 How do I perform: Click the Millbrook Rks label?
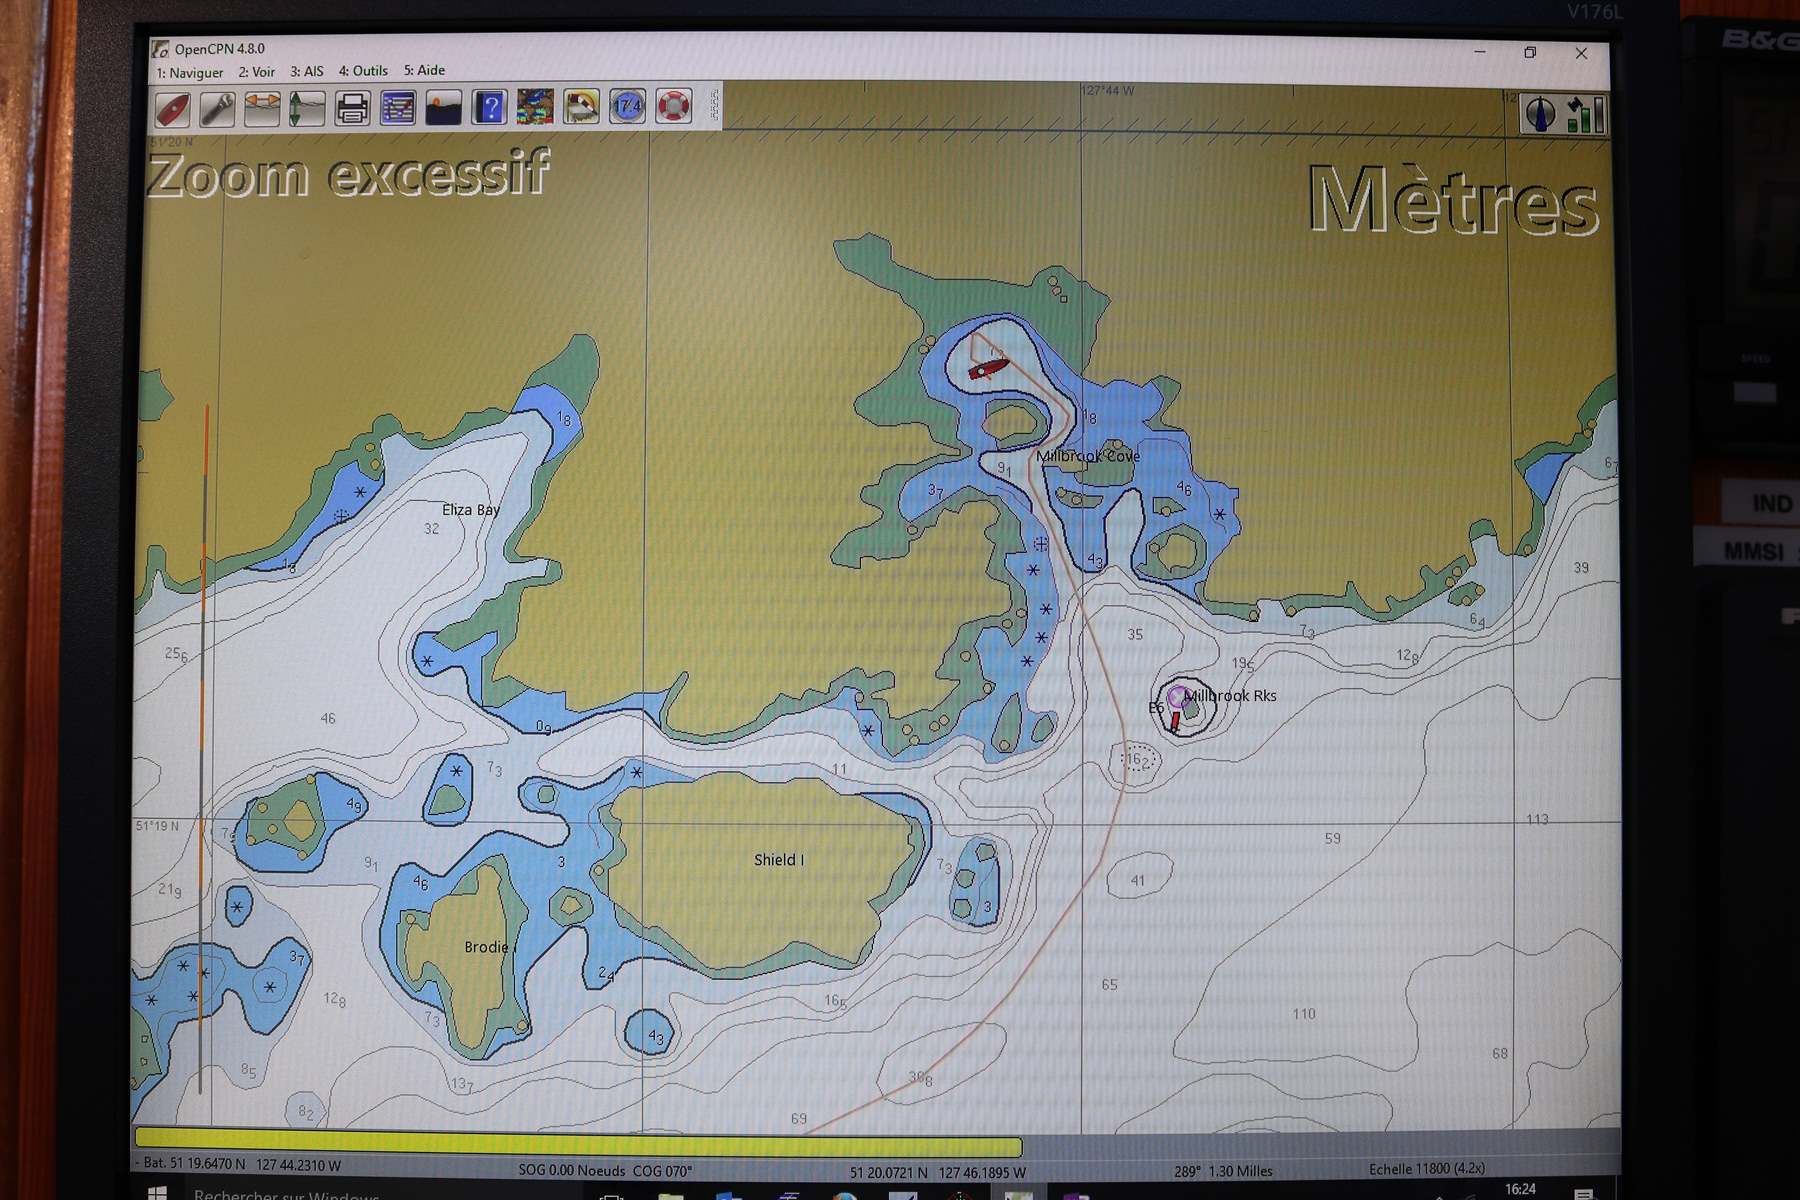(x=1230, y=696)
